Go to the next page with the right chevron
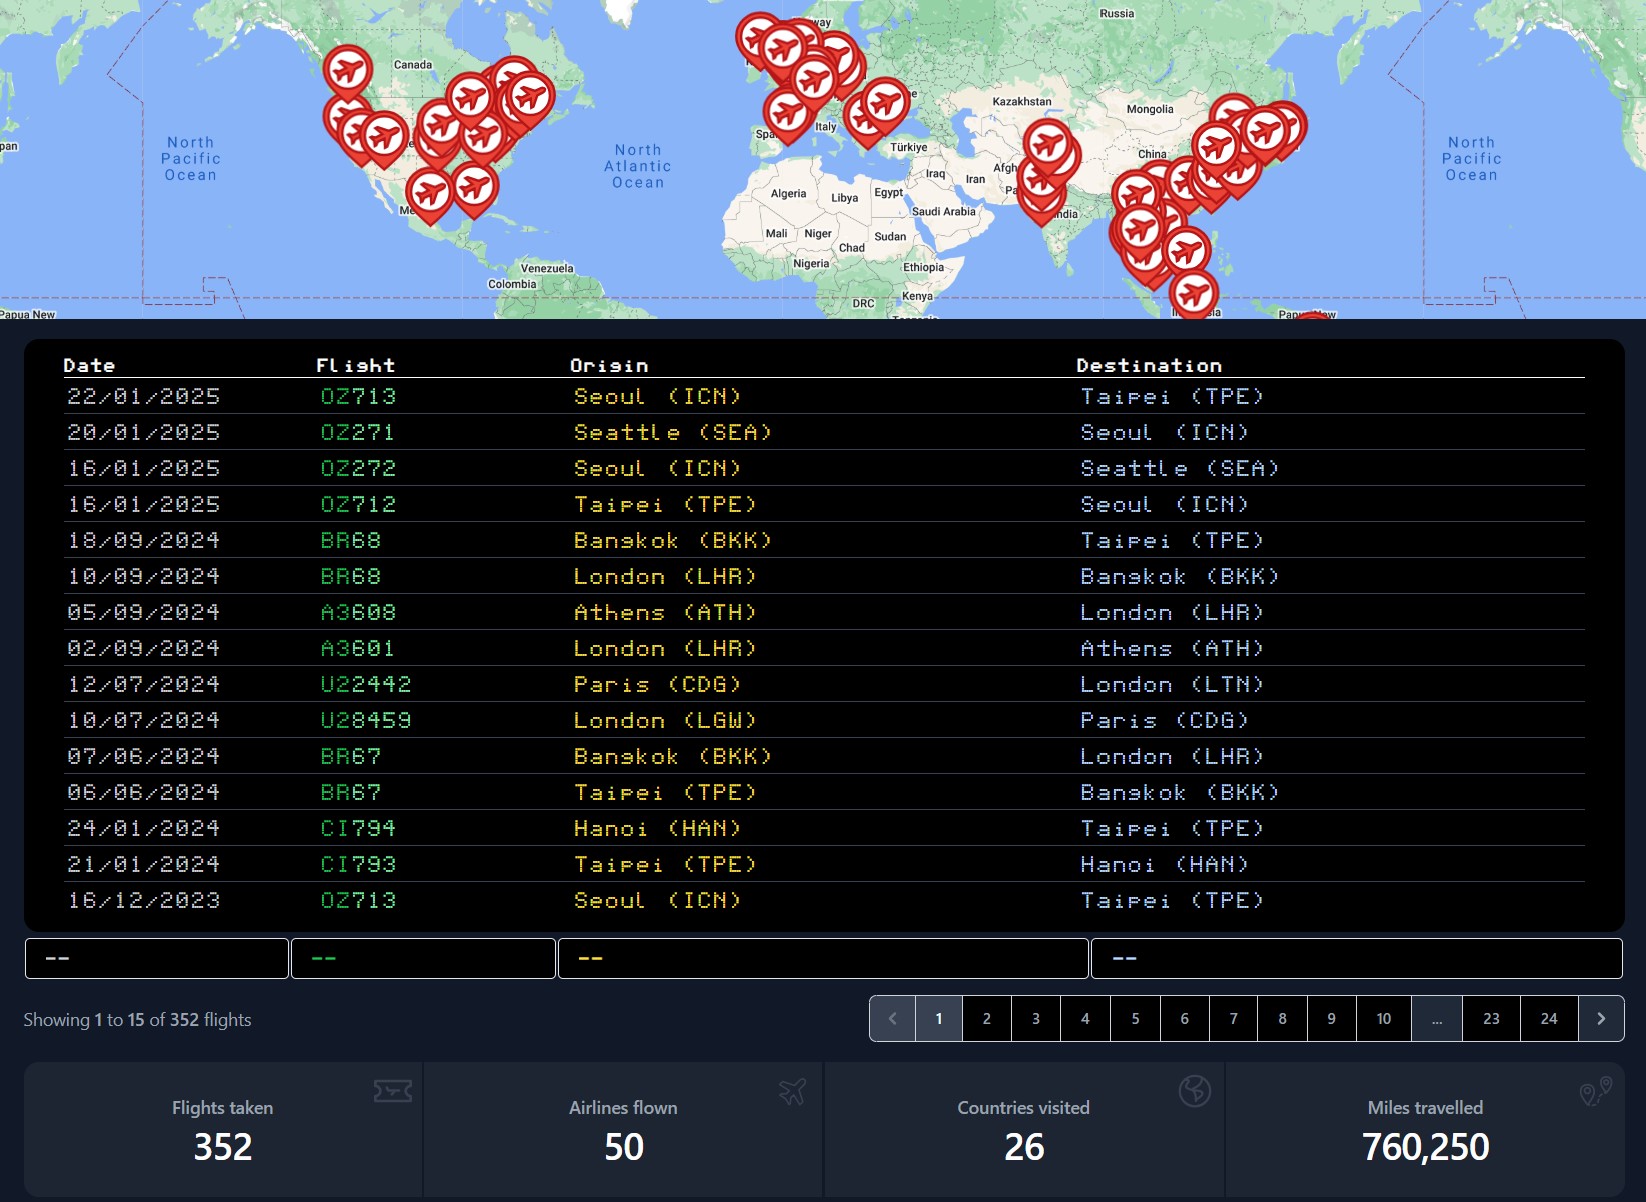 (1601, 1019)
